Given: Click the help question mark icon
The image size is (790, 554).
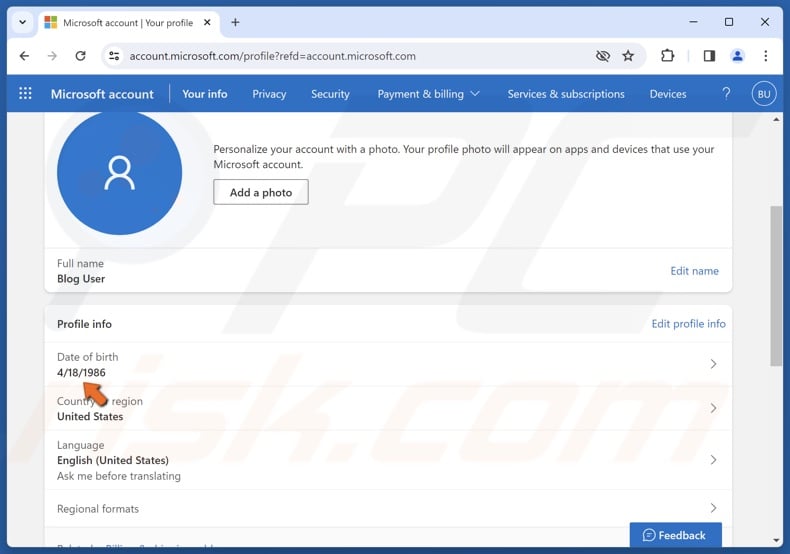Looking at the screenshot, I should [x=726, y=94].
